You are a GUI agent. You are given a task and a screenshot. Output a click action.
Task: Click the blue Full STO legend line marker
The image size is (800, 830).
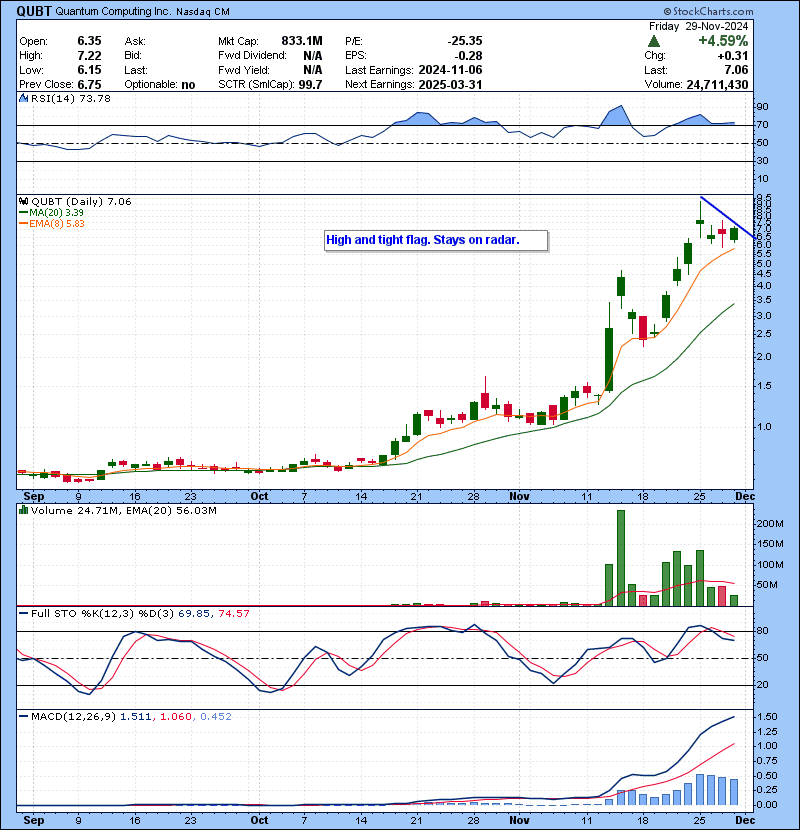[23, 614]
